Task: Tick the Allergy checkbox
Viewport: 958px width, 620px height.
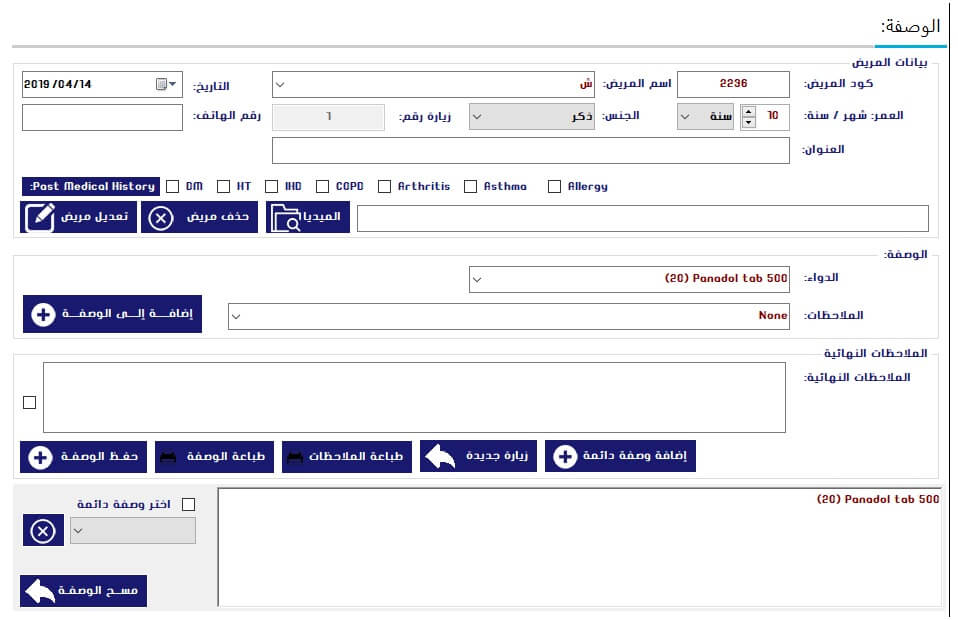Action: pos(554,186)
